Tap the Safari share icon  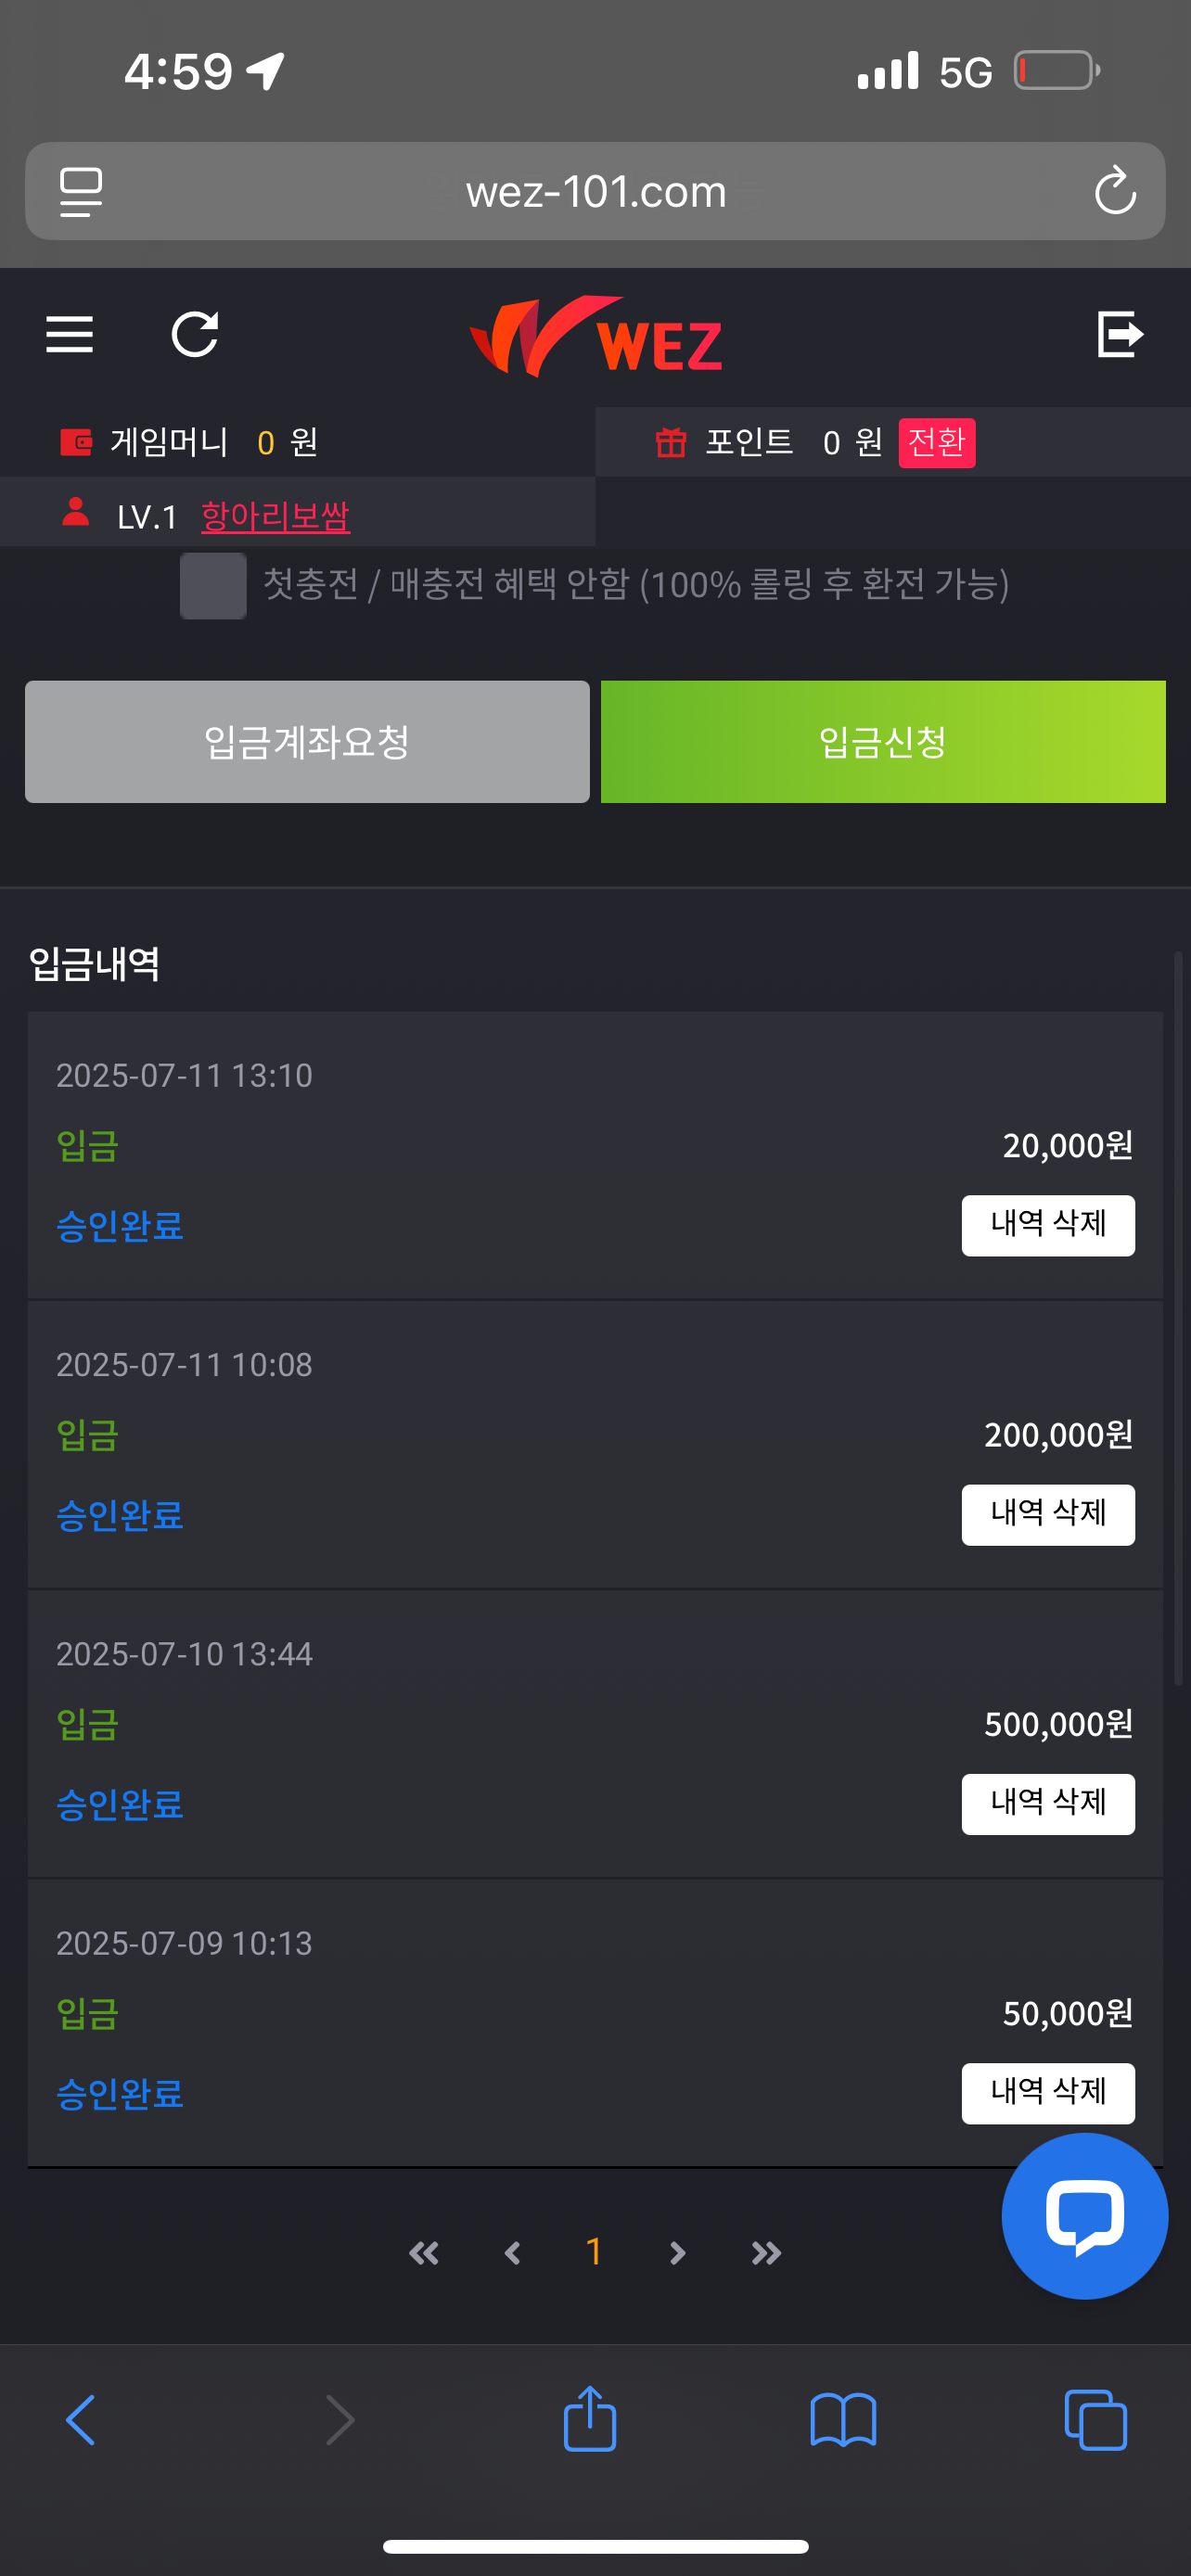click(590, 2420)
